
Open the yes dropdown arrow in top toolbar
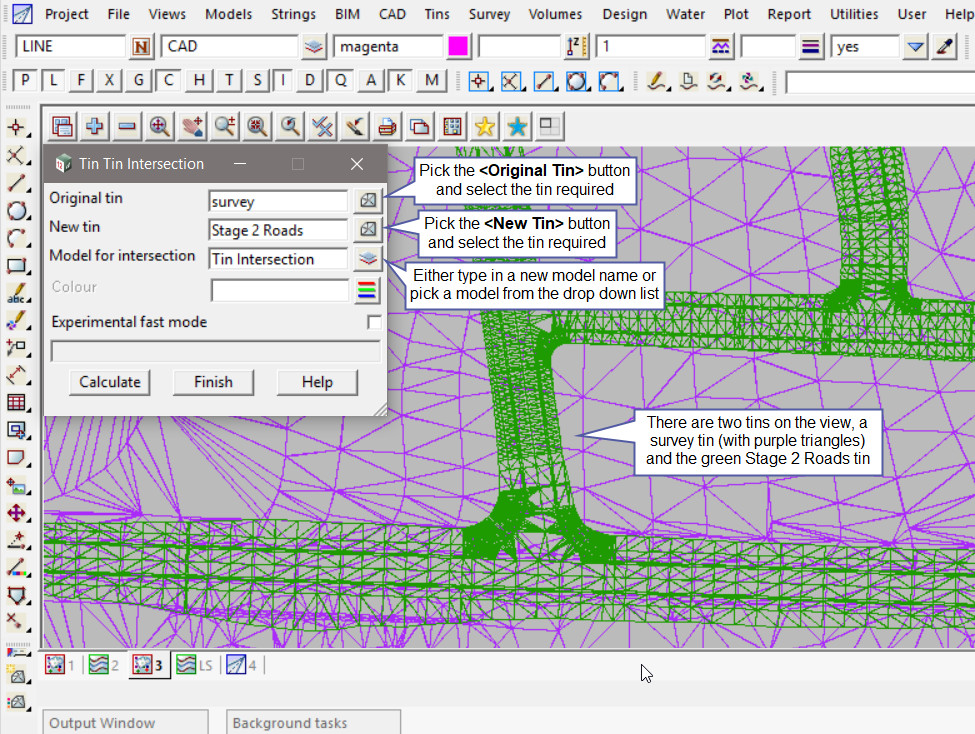(916, 47)
